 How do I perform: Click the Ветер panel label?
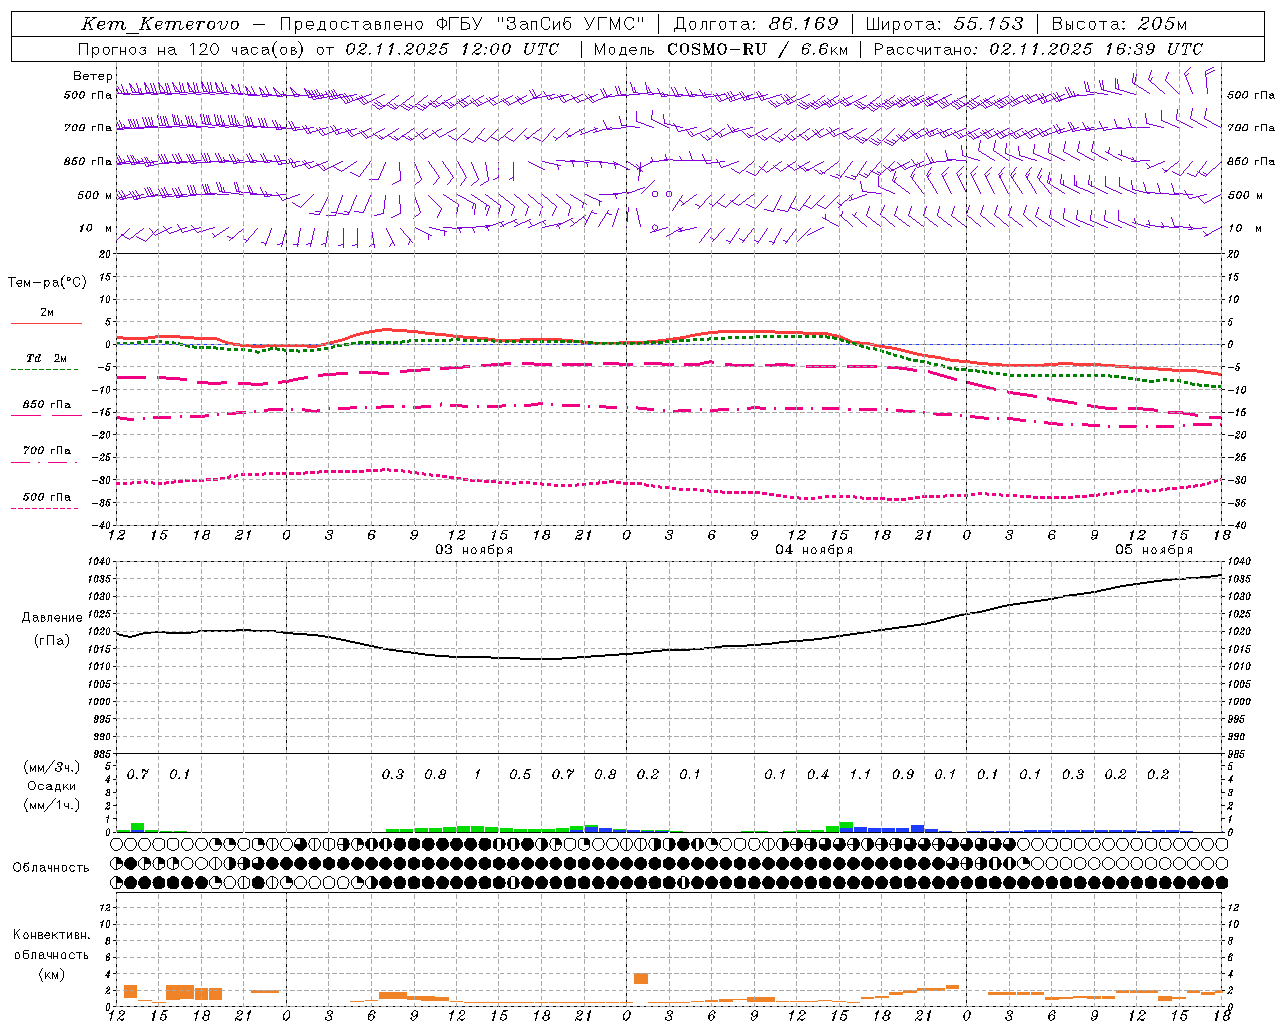(93, 76)
